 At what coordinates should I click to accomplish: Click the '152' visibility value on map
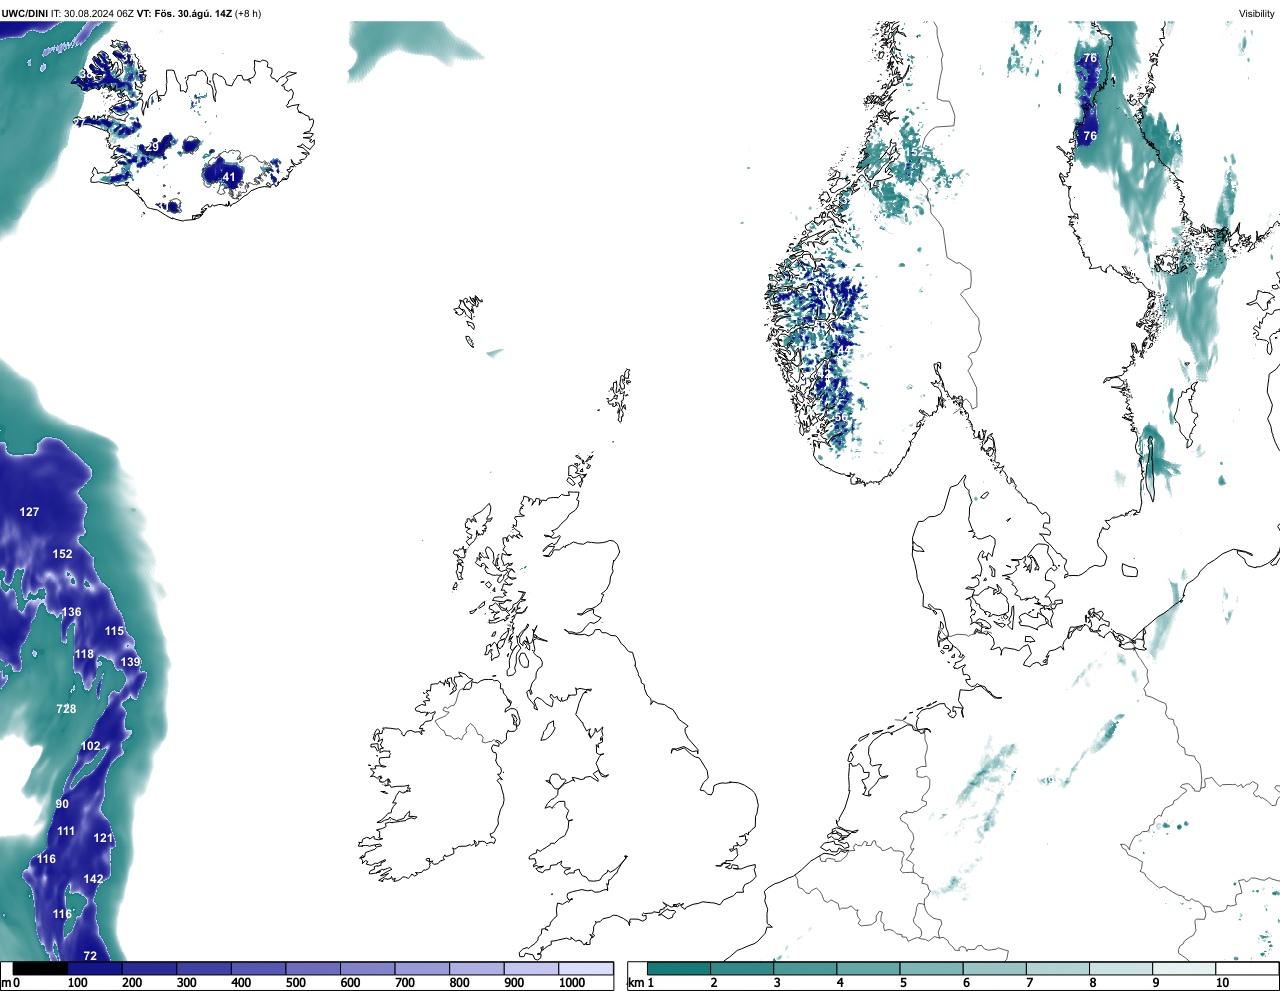click(63, 554)
